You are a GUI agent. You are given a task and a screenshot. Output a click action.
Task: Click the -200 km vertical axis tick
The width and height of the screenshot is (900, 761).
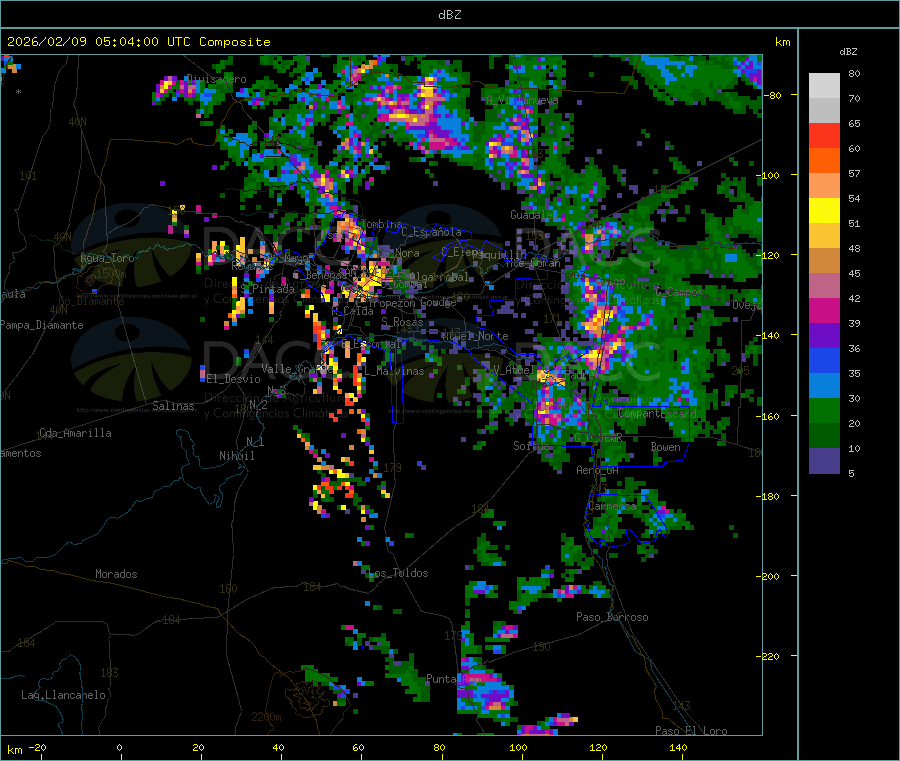(x=770, y=576)
